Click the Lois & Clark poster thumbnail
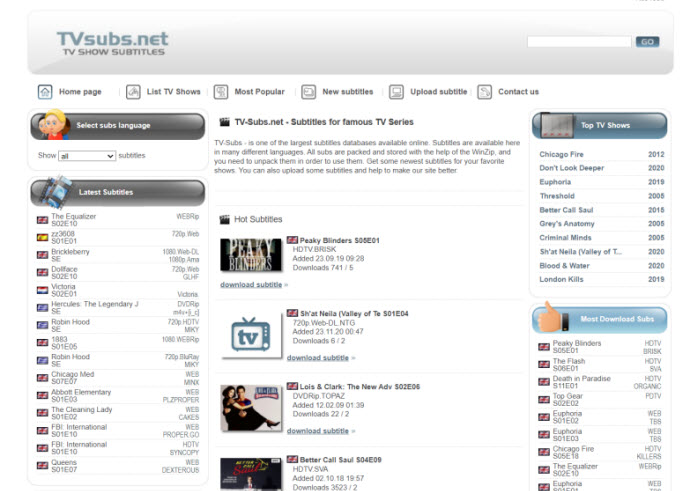 tap(251, 408)
